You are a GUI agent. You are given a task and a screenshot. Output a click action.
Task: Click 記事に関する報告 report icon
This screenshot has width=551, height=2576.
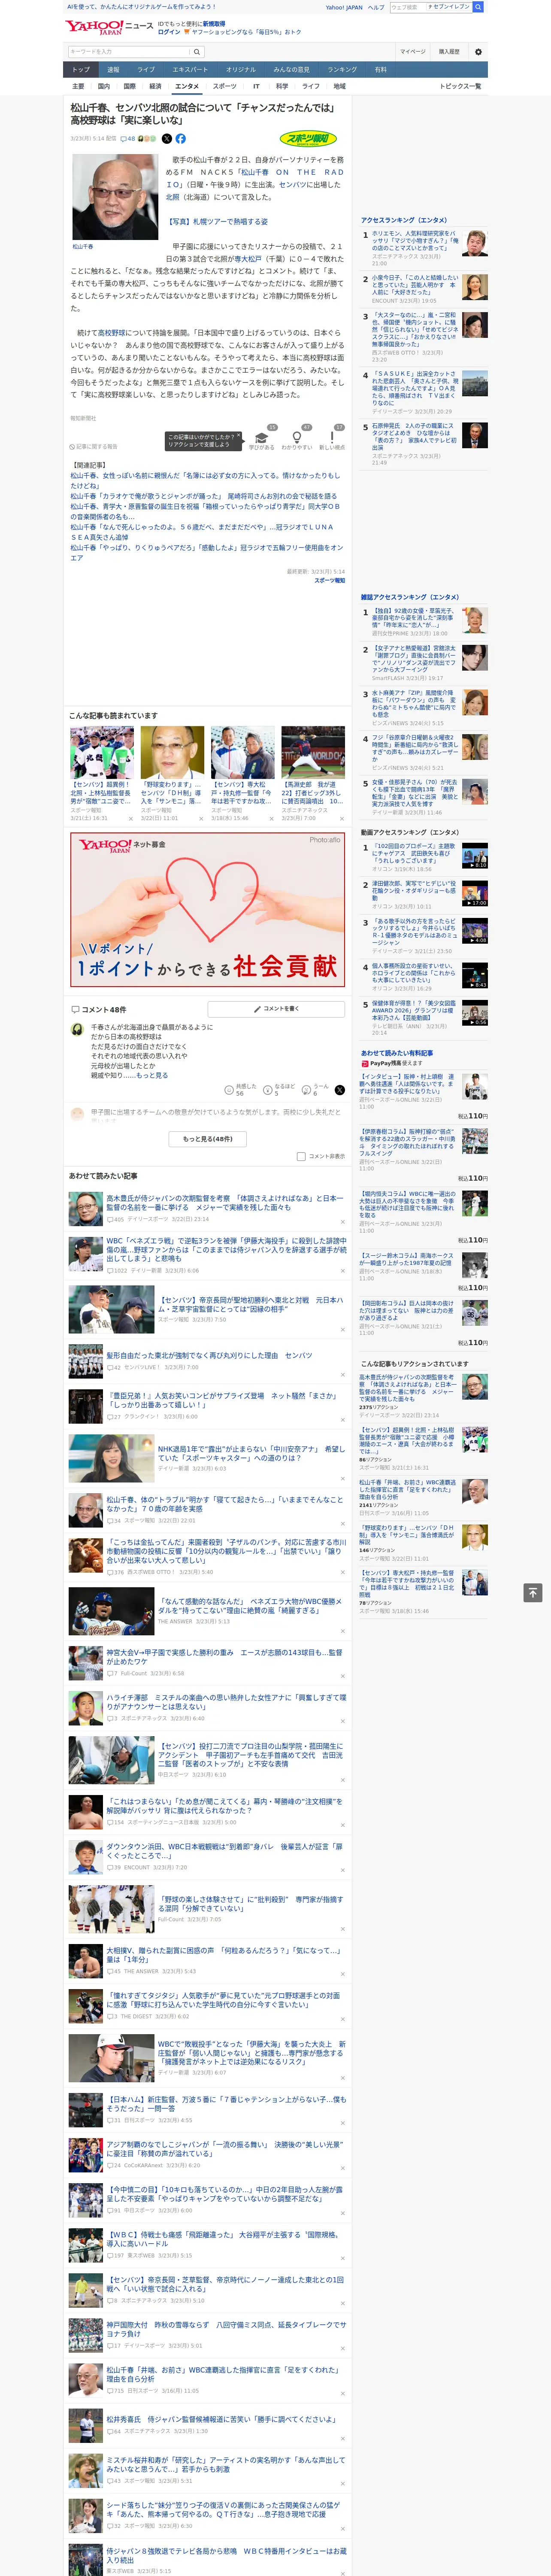click(93, 447)
